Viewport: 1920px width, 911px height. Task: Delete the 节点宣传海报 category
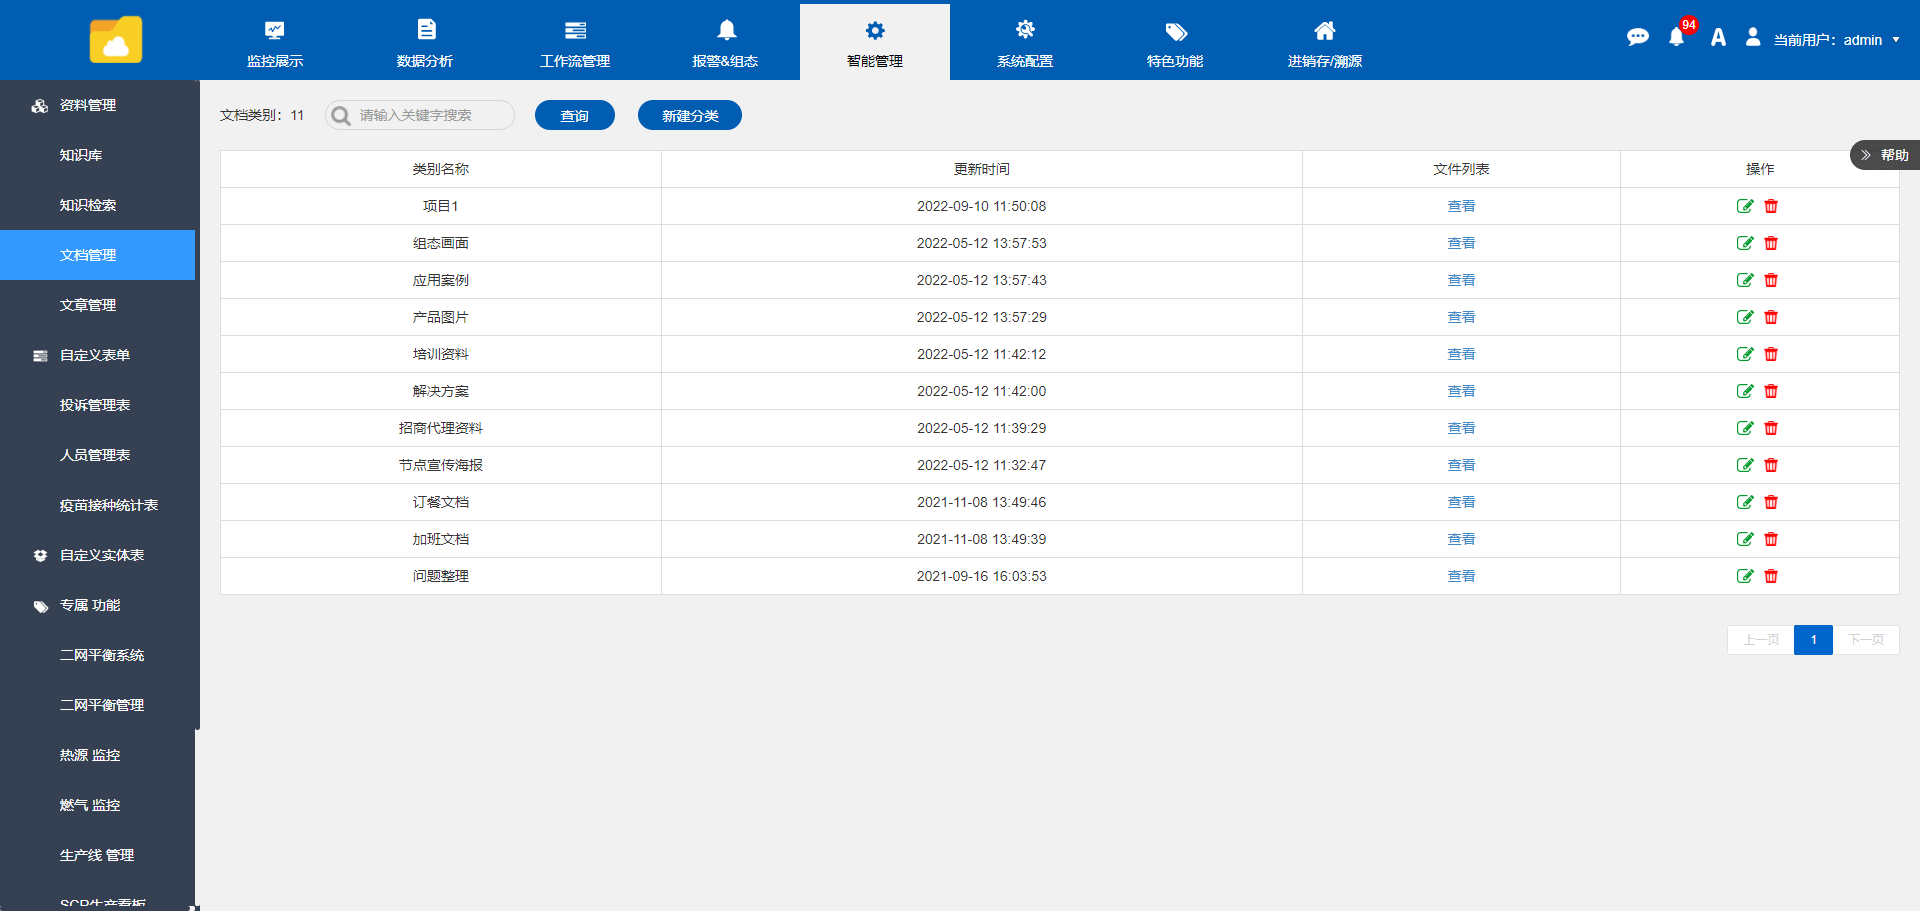click(x=1771, y=465)
